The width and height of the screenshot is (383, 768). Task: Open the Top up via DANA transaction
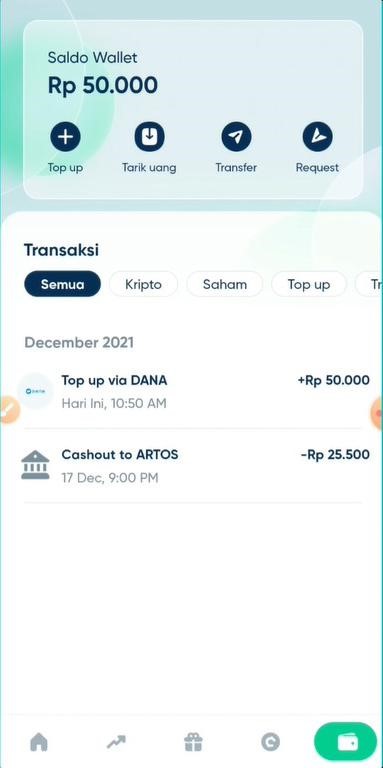[193, 391]
